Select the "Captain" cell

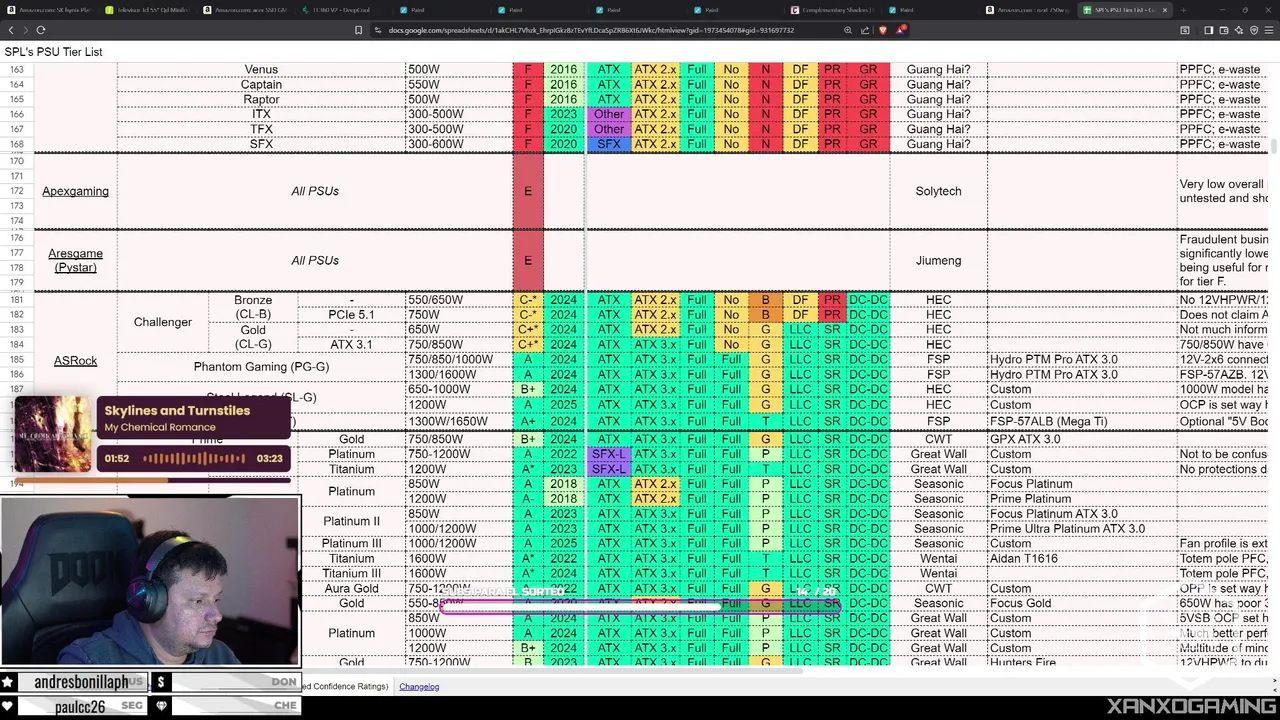[x=261, y=85]
